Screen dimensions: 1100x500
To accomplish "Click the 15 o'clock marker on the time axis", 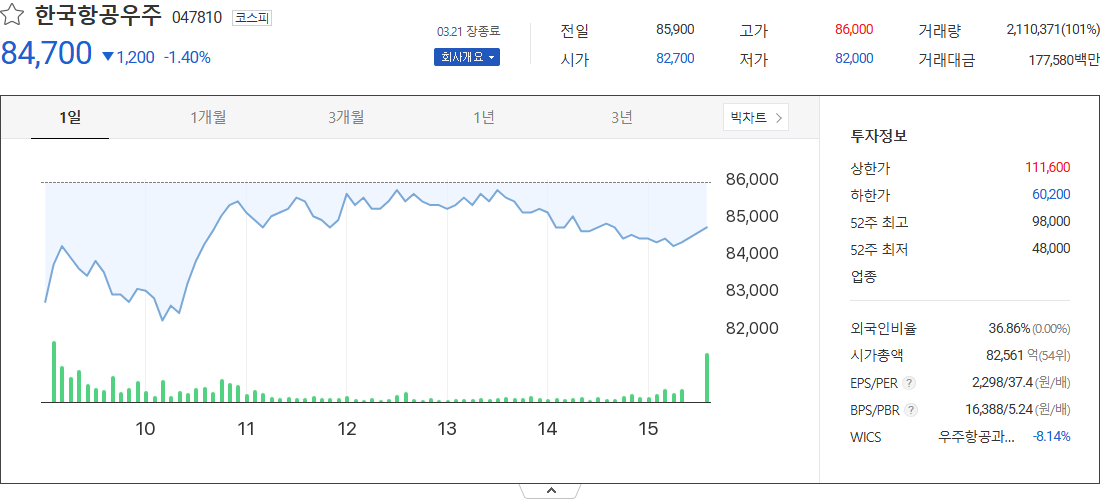I will point(649,428).
